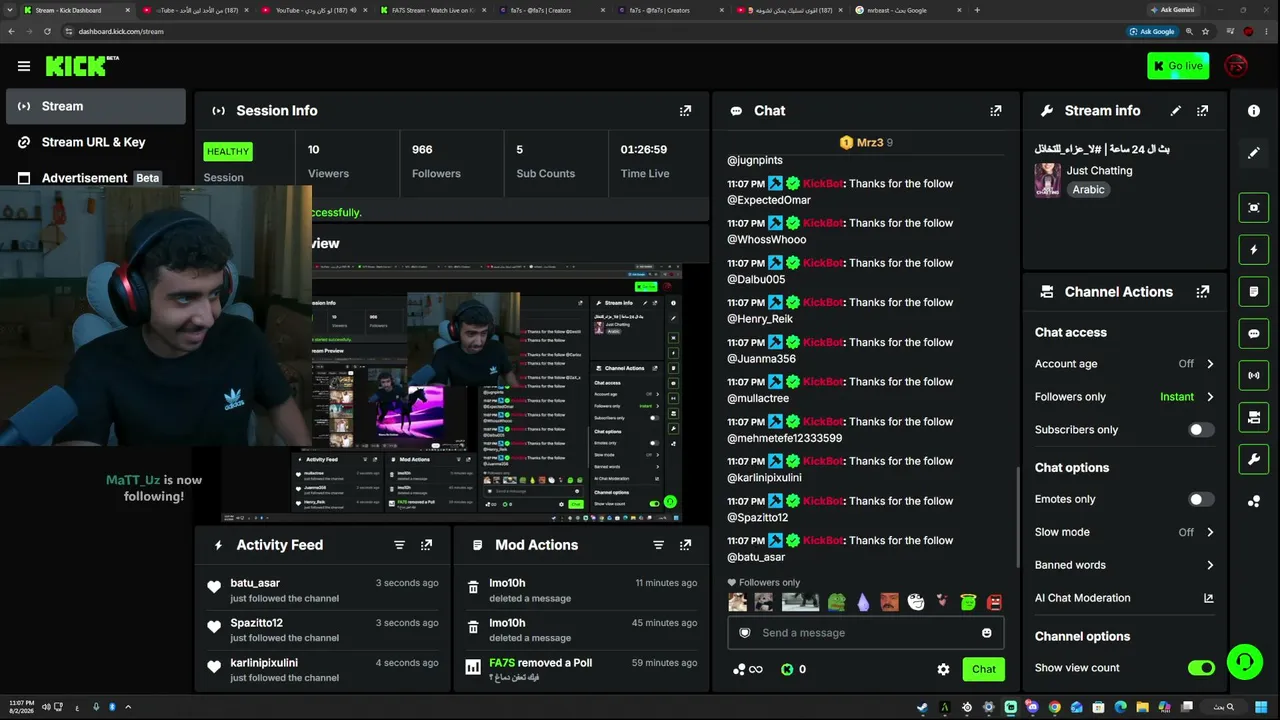Click the browser address bar URL

[121, 31]
